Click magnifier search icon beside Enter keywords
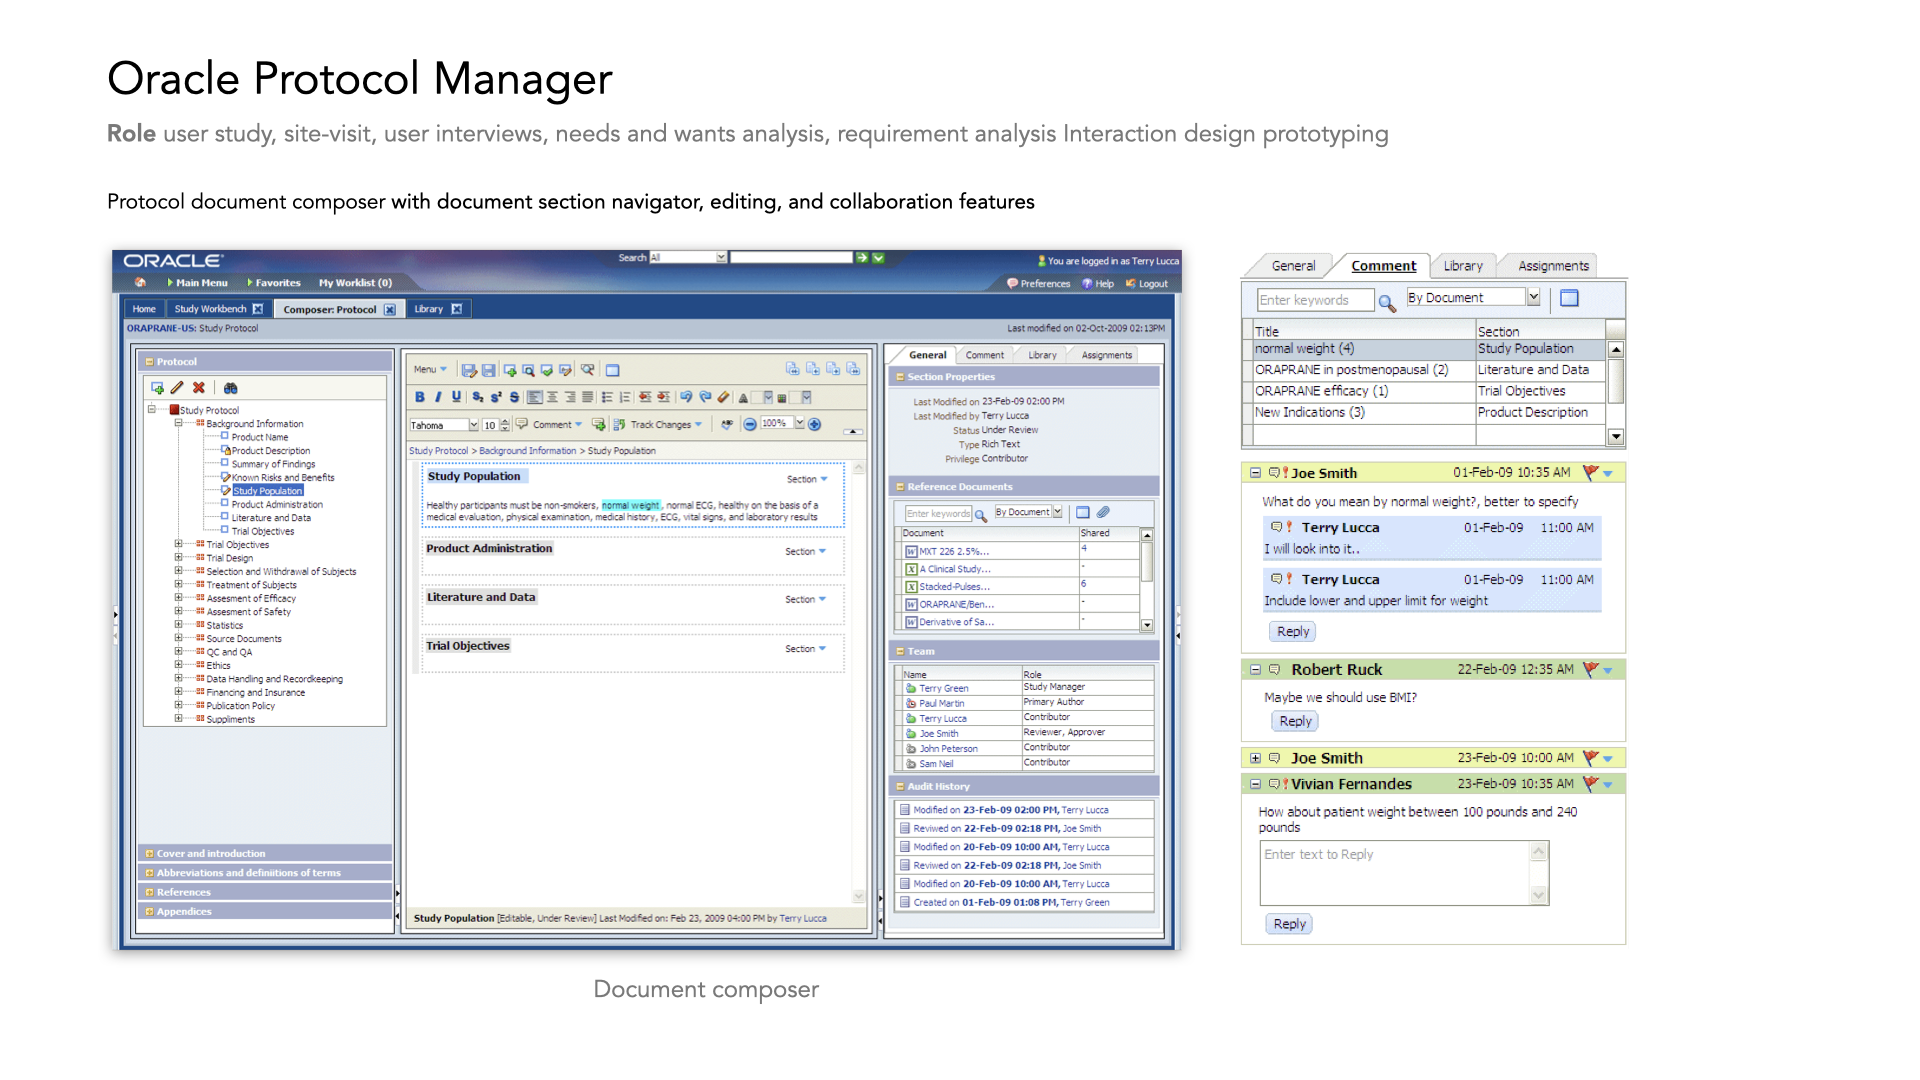Image resolution: width=1920 pixels, height=1080 pixels. click(x=1386, y=301)
